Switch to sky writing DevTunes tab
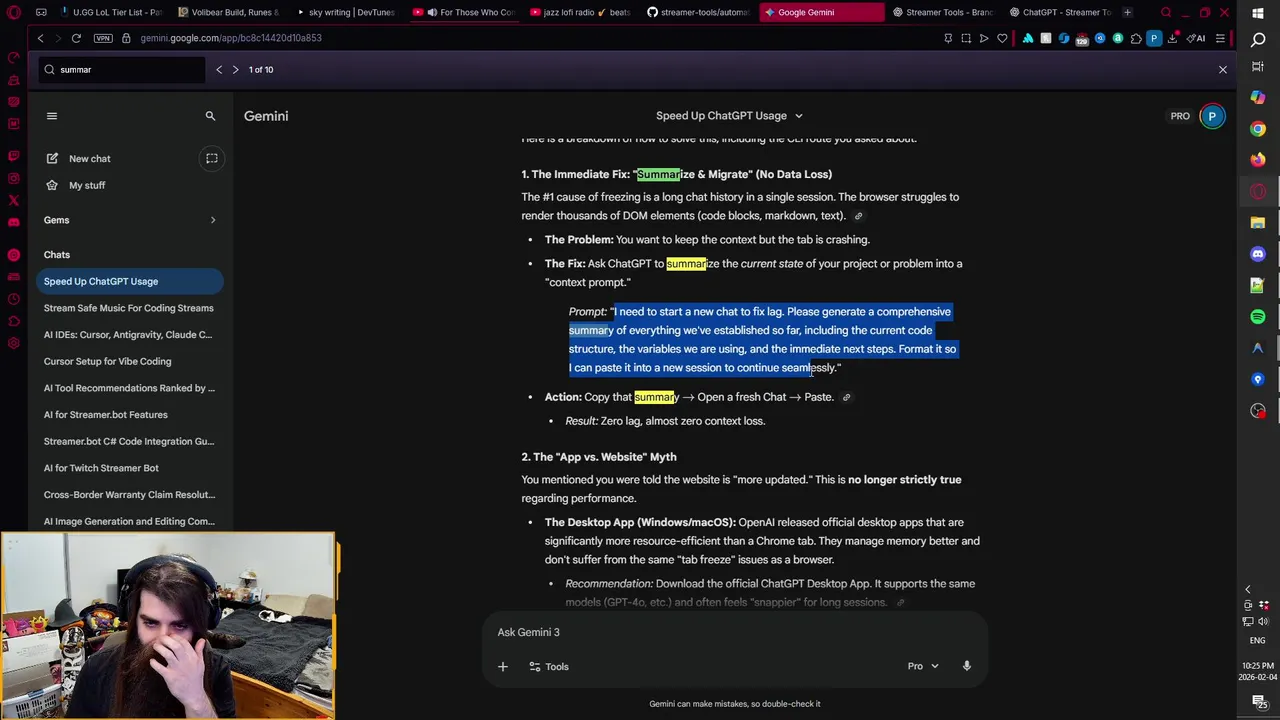This screenshot has width=1280, height=720. [x=345, y=12]
